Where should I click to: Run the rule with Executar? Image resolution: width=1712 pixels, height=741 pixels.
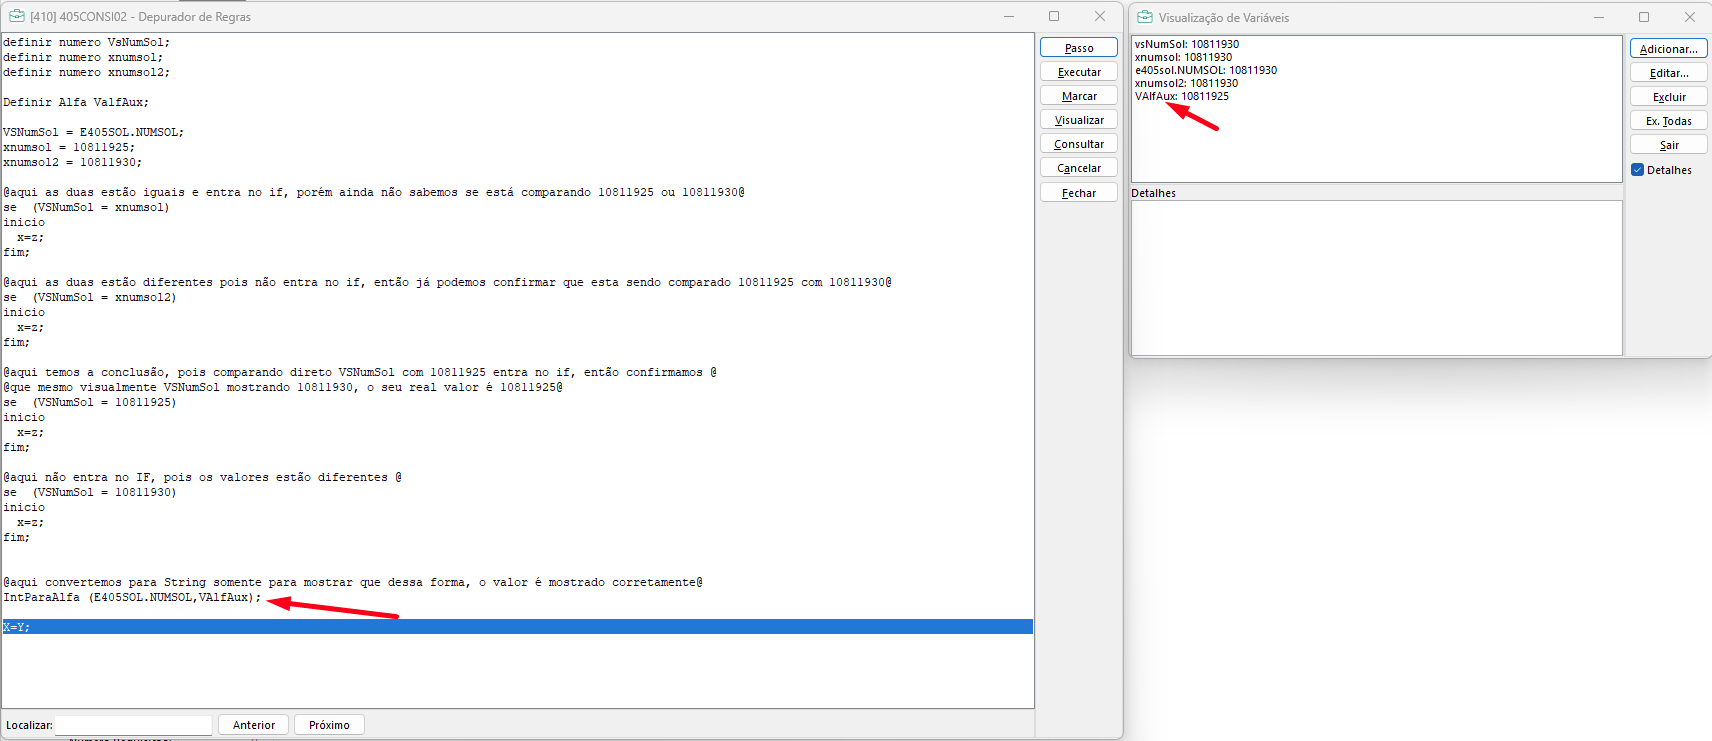tap(1078, 72)
